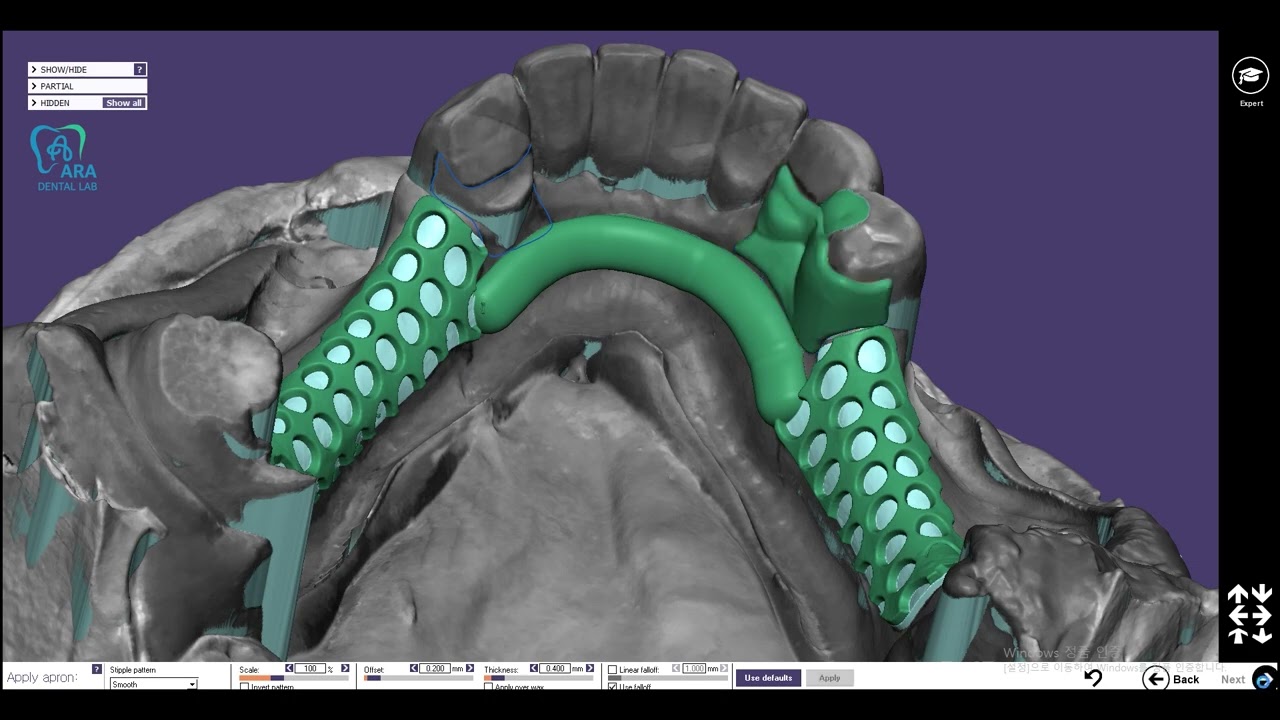Click the lower up-arrow view control
The width and height of the screenshot is (1280, 720).
point(1238,635)
